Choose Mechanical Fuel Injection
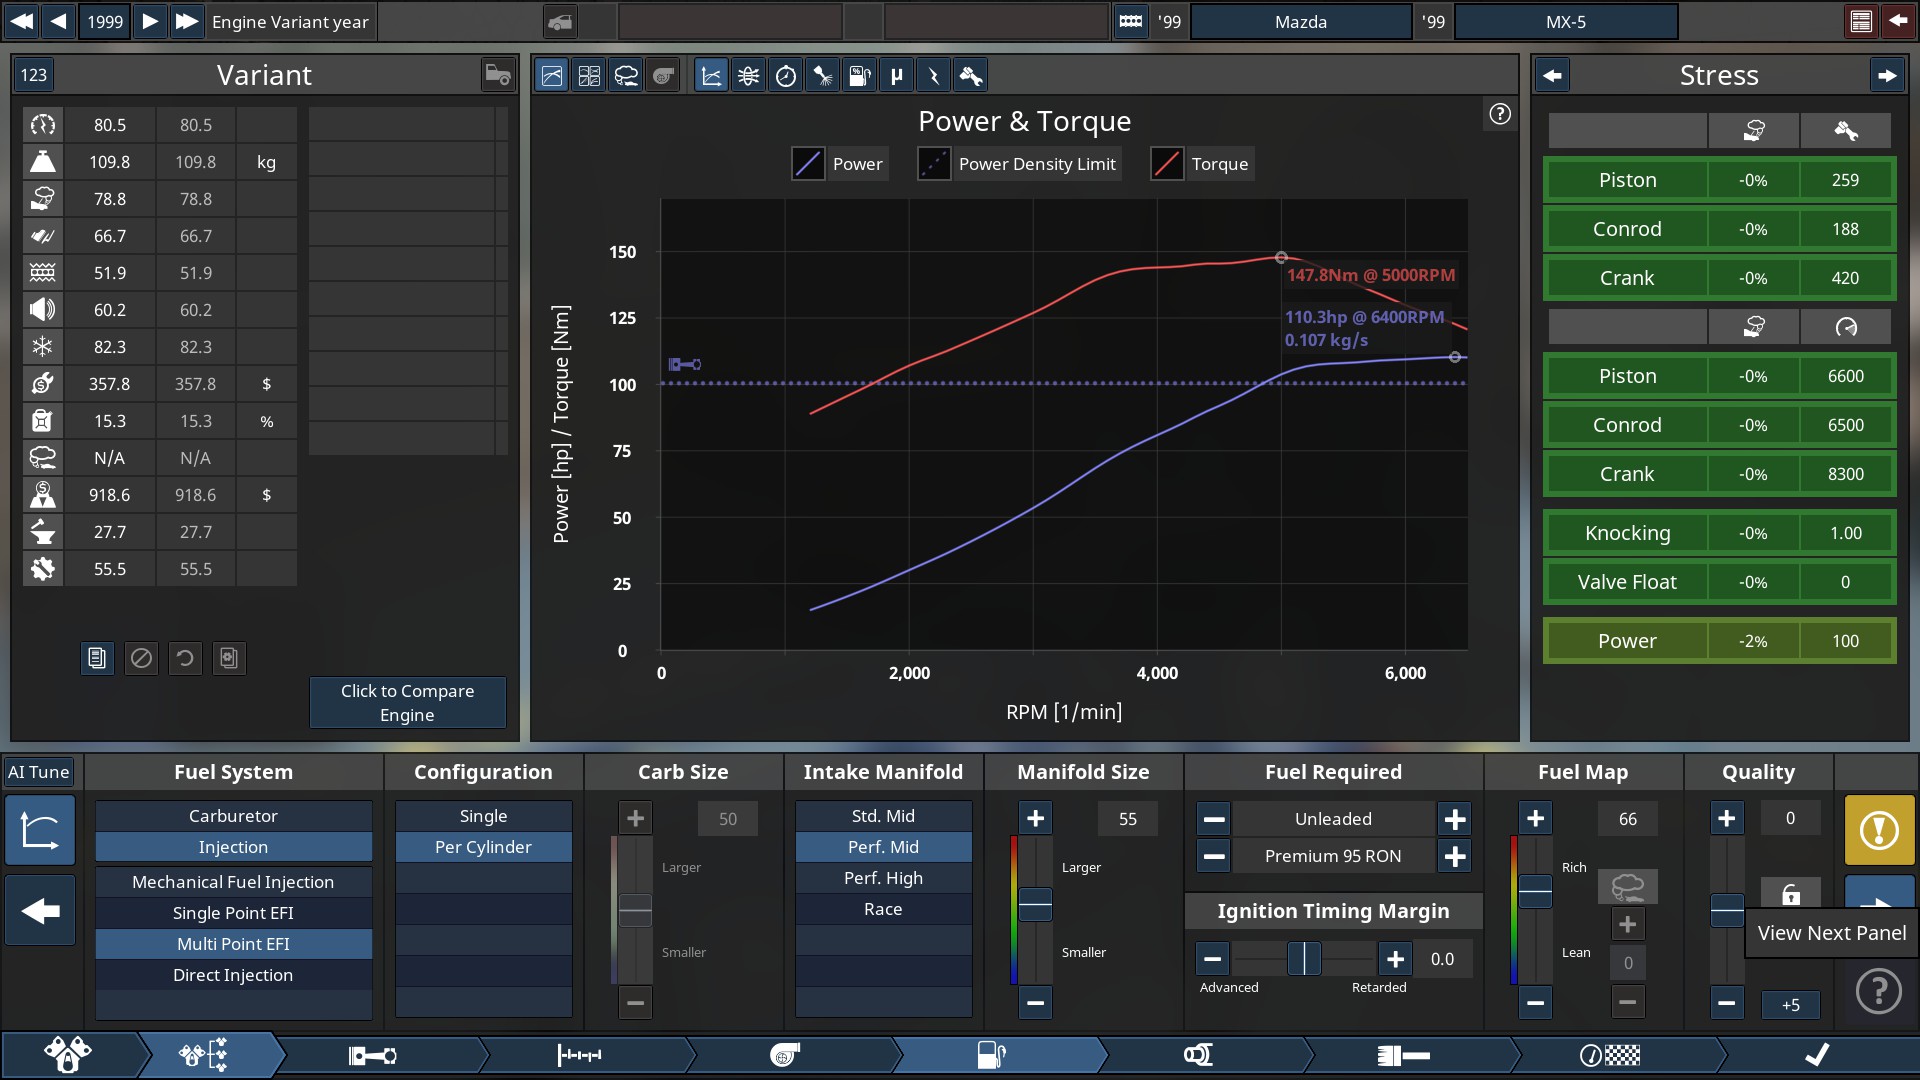The width and height of the screenshot is (1920, 1080). pos(233,882)
